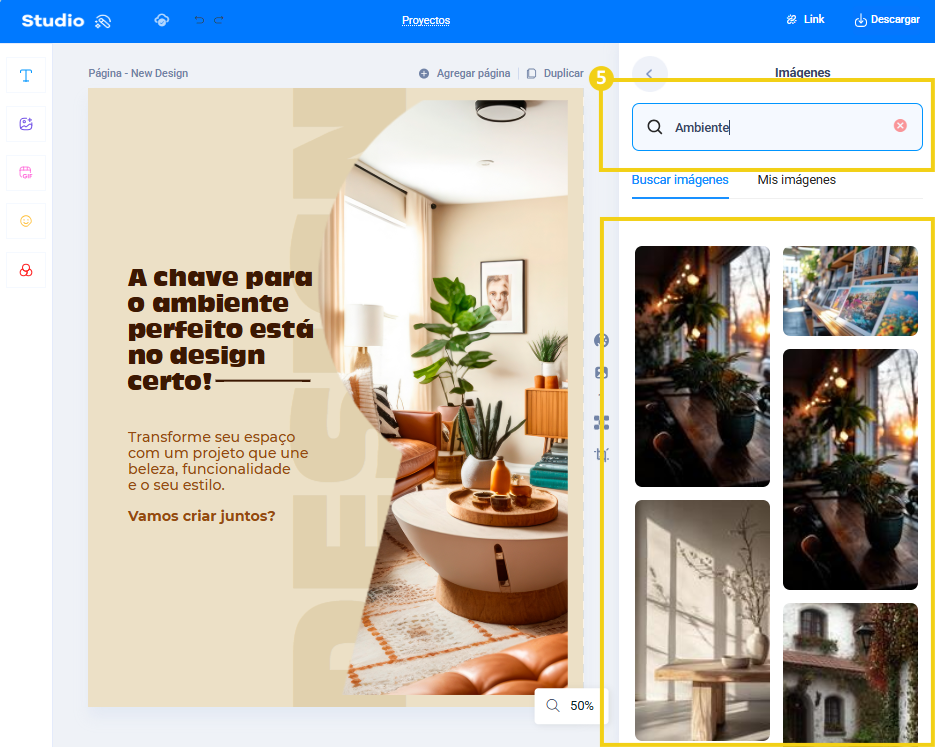The image size is (935, 747).
Task: Click the Studio logo text
Action: click(53, 20)
